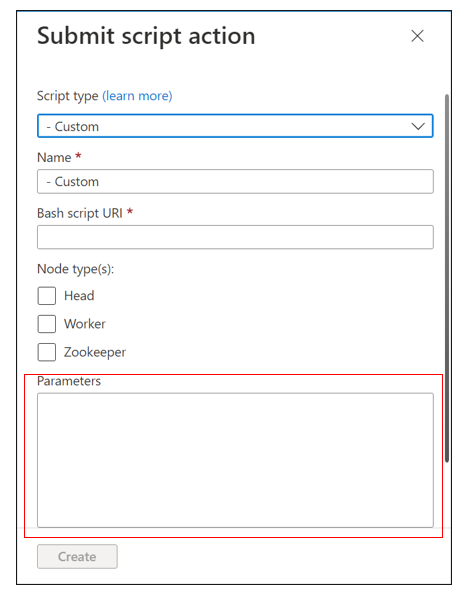
Task: Select the Zookeeper label text
Action: point(95,352)
